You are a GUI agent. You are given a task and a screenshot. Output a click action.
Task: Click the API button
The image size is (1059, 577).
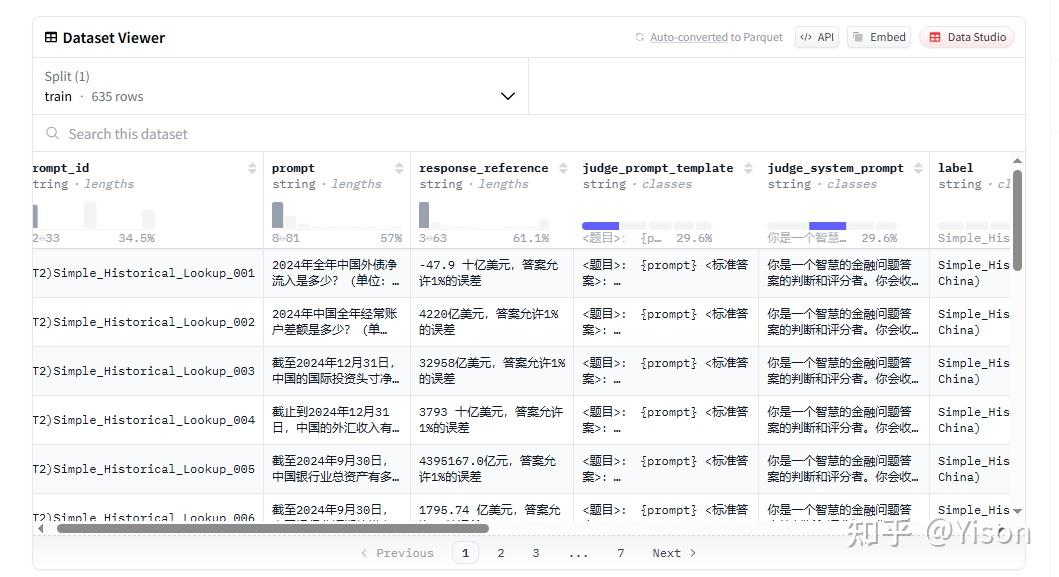pos(817,37)
